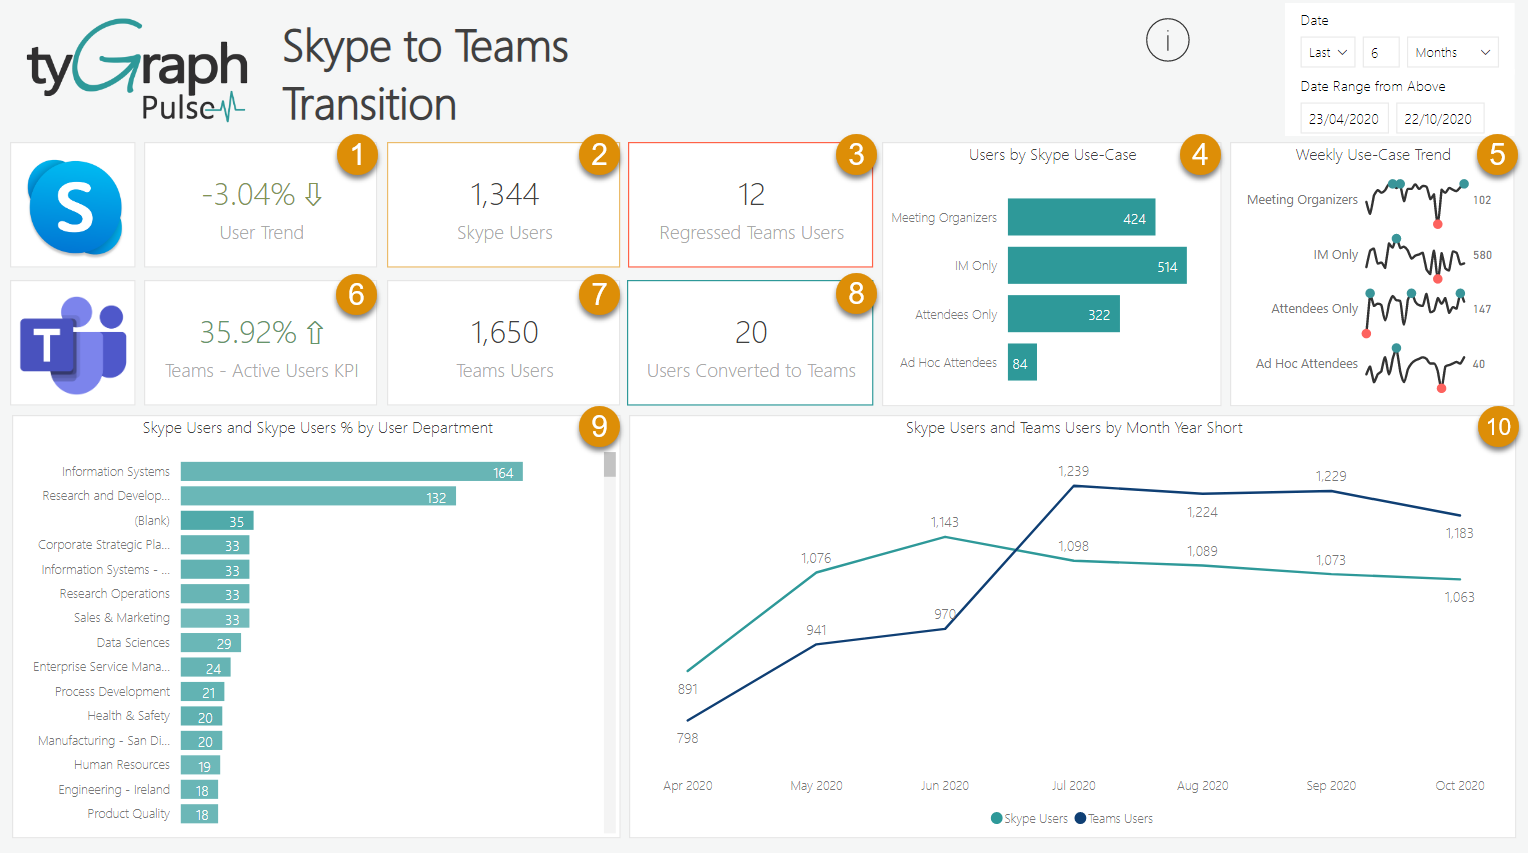
Task: Click the "6" value in the Date filter
Action: (x=1381, y=52)
